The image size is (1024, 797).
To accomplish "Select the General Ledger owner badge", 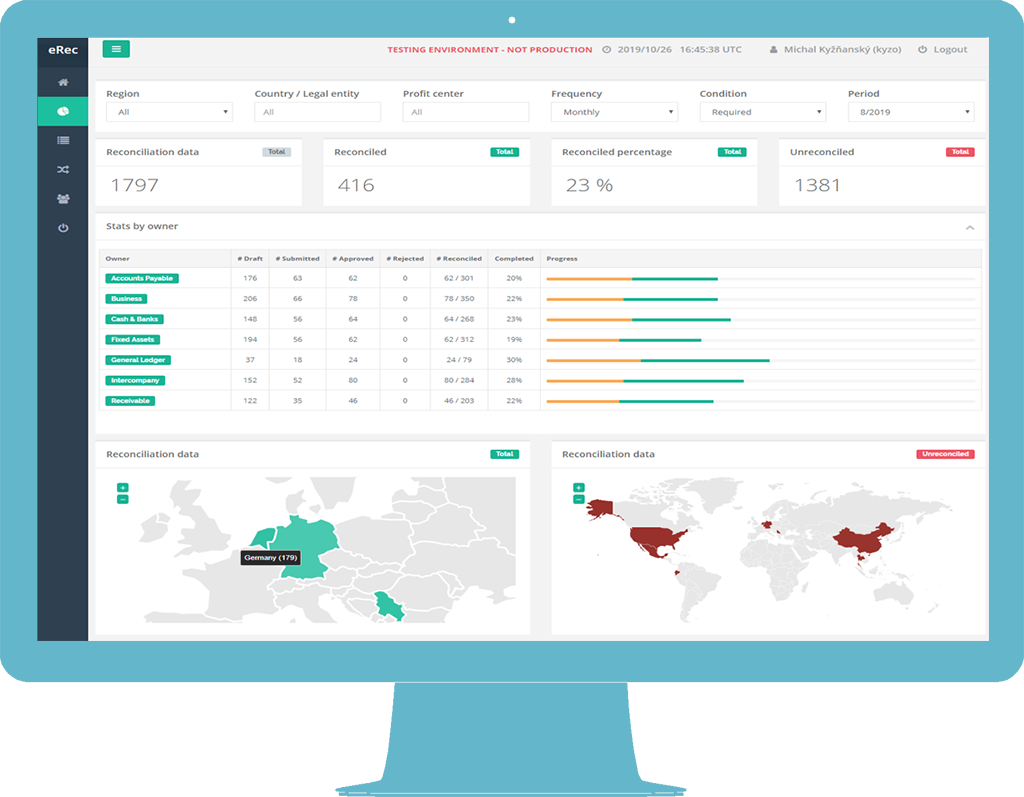I will pos(139,360).
